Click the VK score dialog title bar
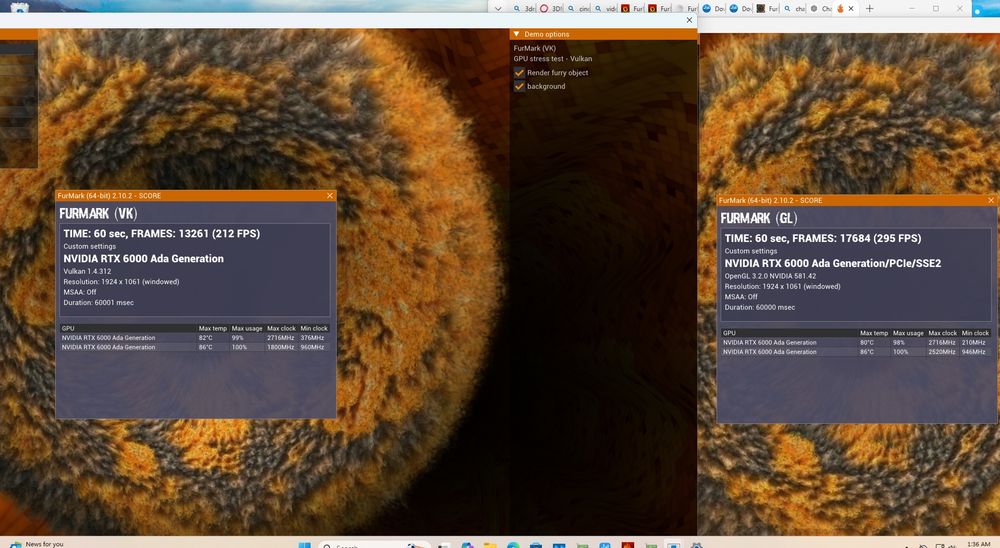 [195, 196]
